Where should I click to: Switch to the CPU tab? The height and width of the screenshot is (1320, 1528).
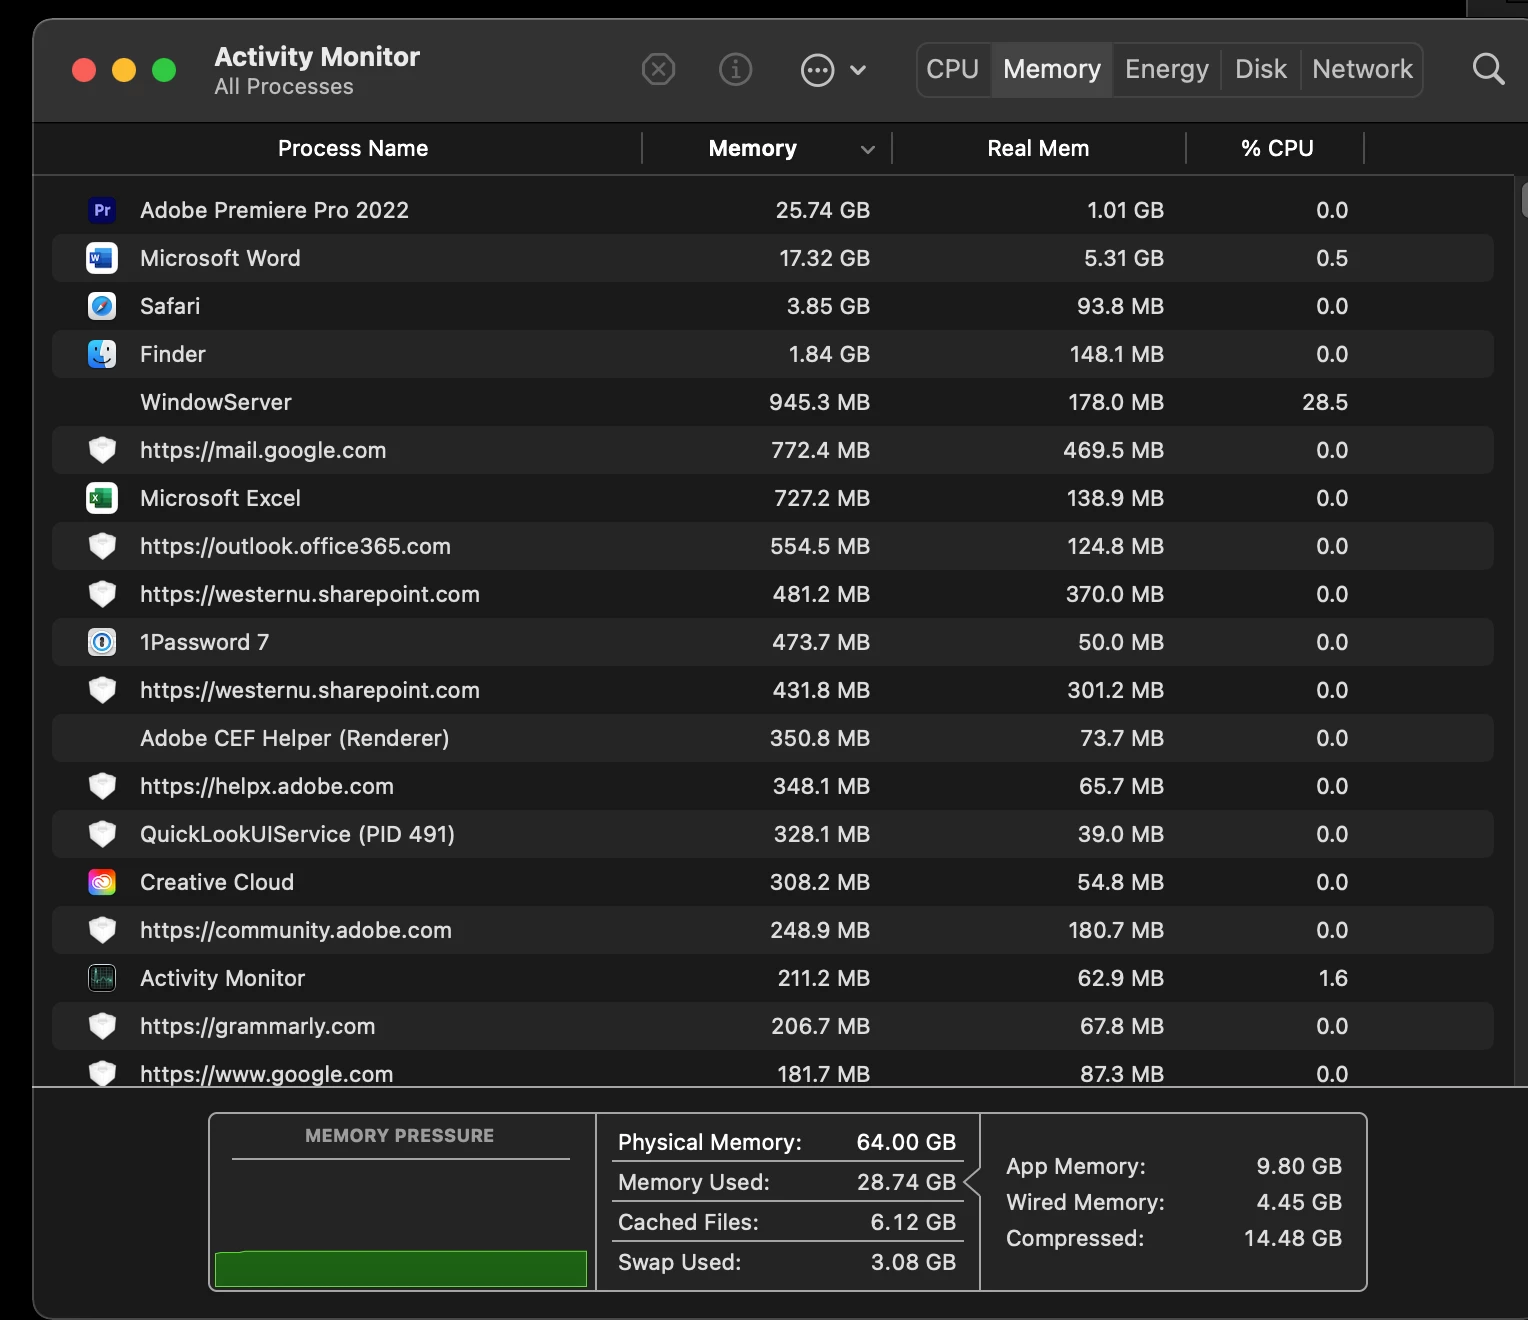(952, 69)
